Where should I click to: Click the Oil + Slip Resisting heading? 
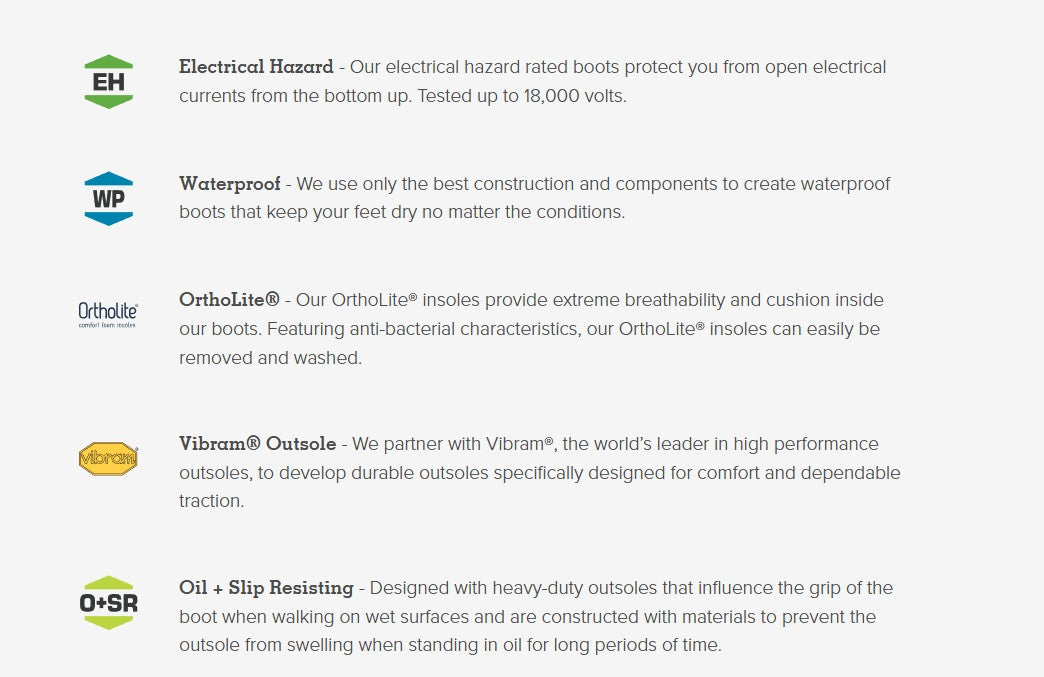point(266,588)
